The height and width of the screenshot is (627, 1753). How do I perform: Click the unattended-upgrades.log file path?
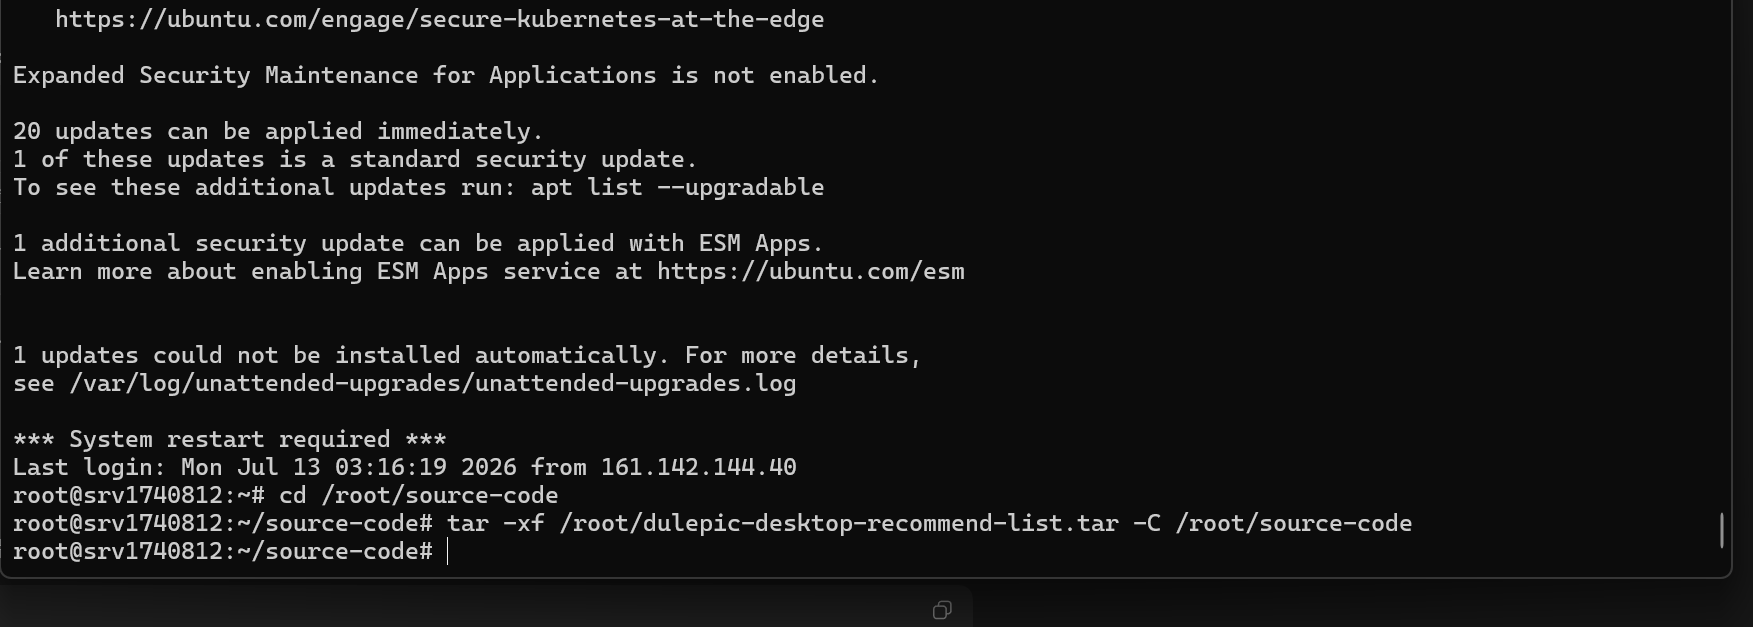433,383
